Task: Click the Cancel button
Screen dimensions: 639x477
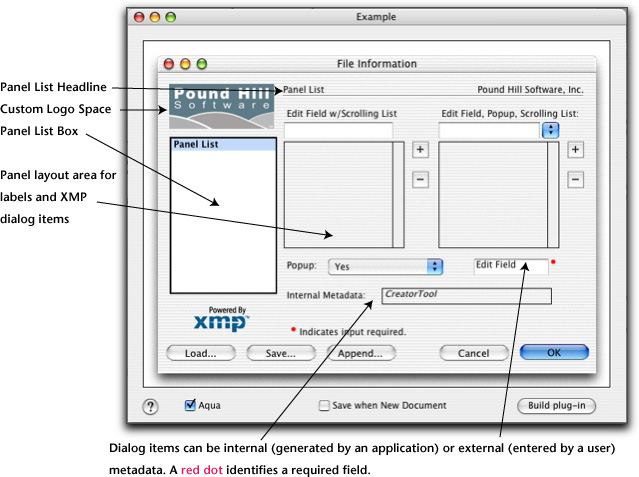Action: pyautogui.click(x=473, y=353)
